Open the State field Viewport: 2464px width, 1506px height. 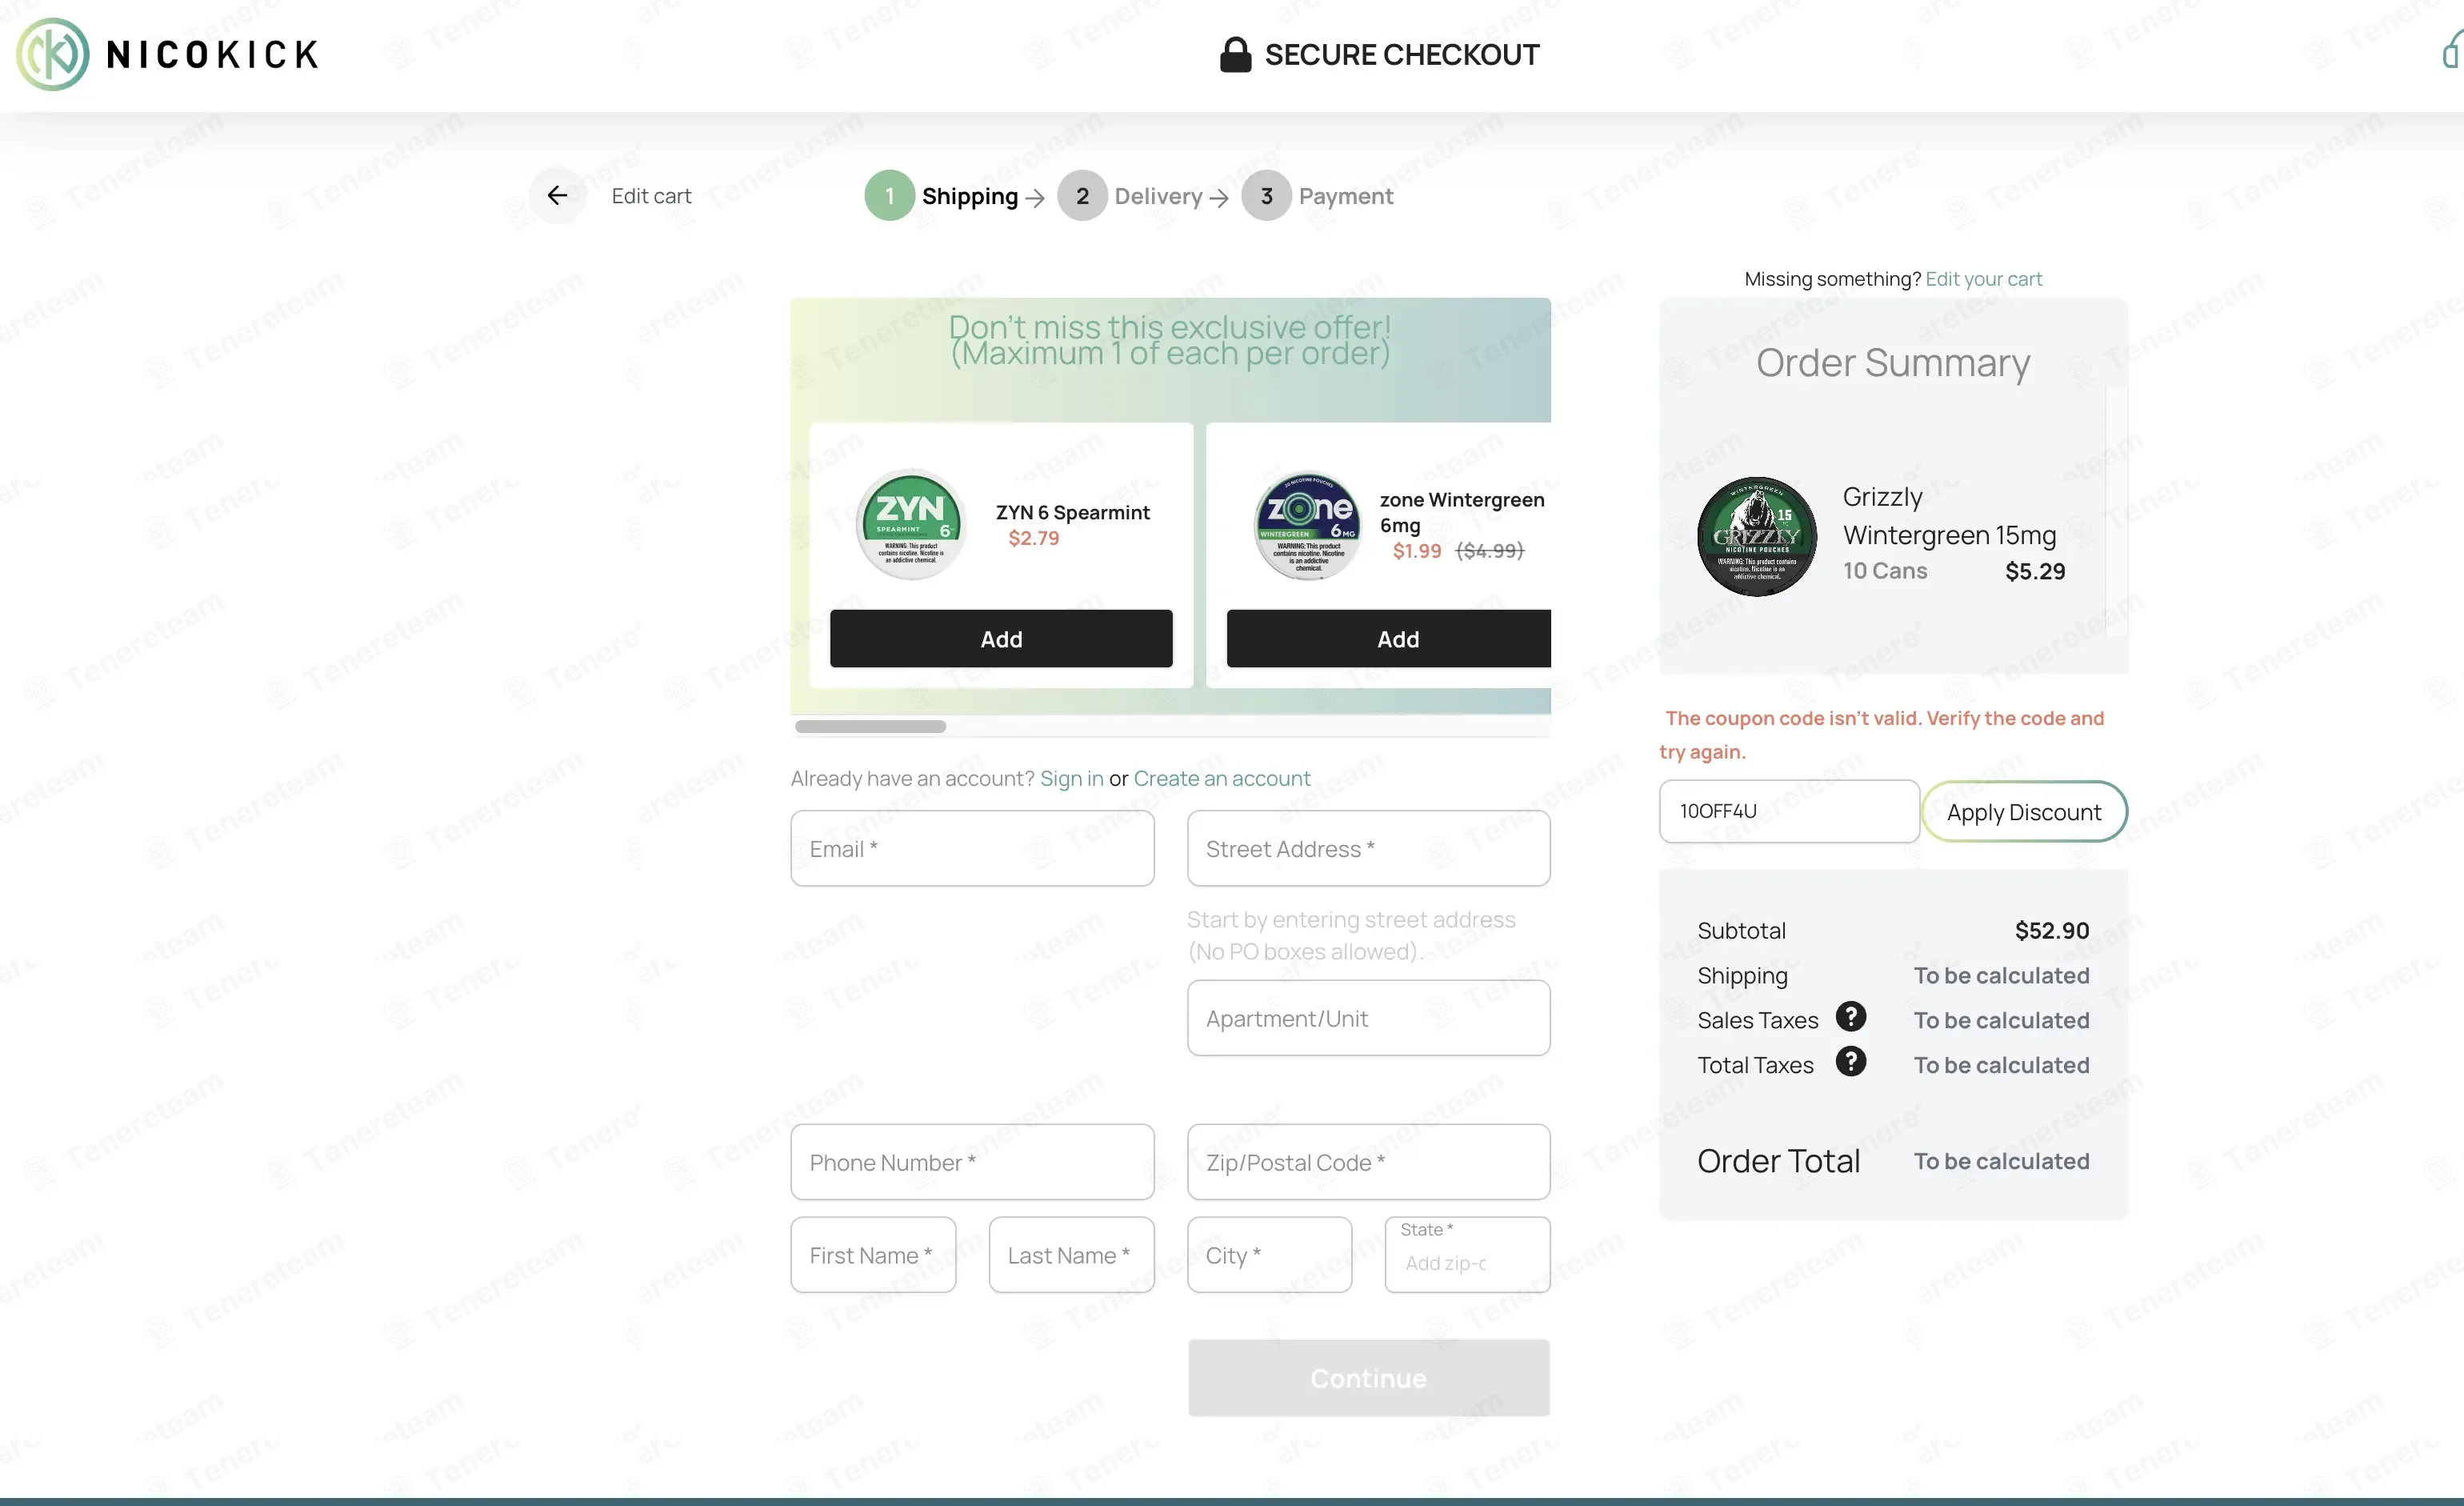1467,1255
